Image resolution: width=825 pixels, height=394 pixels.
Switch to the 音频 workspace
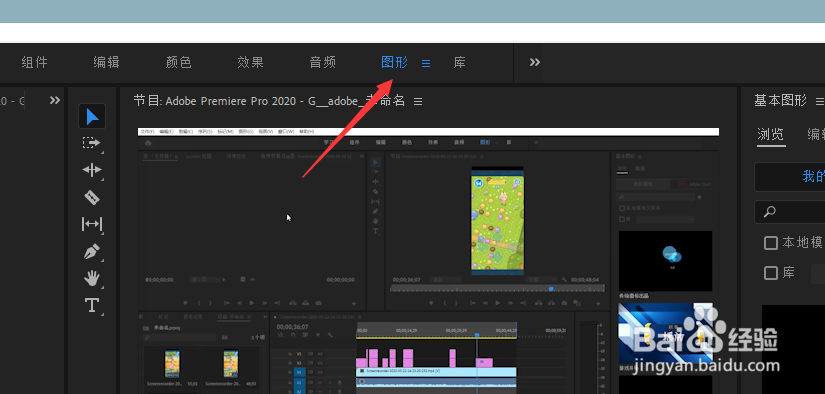323,63
